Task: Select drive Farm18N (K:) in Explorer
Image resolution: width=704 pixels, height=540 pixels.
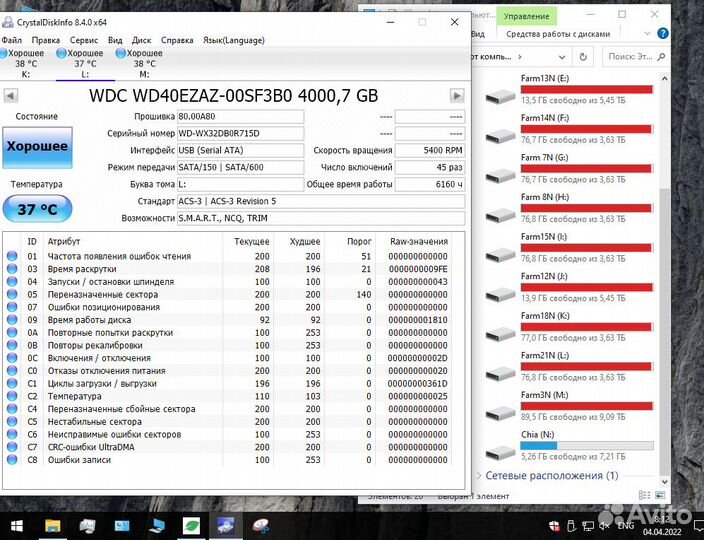Action: (x=569, y=327)
